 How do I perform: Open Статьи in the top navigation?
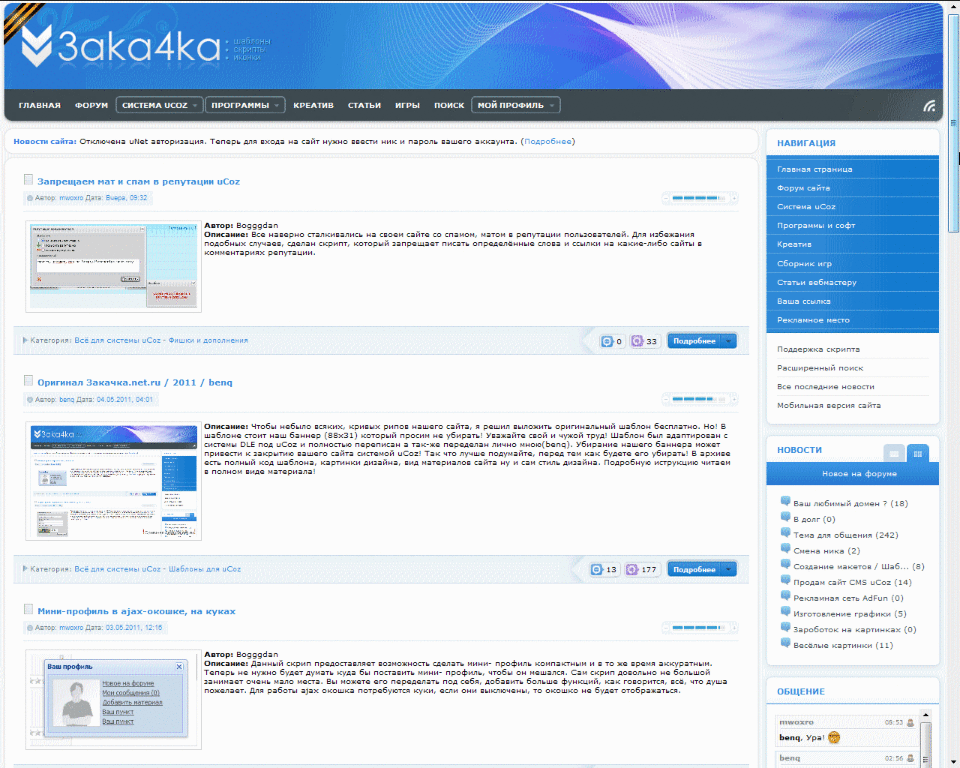(x=364, y=105)
